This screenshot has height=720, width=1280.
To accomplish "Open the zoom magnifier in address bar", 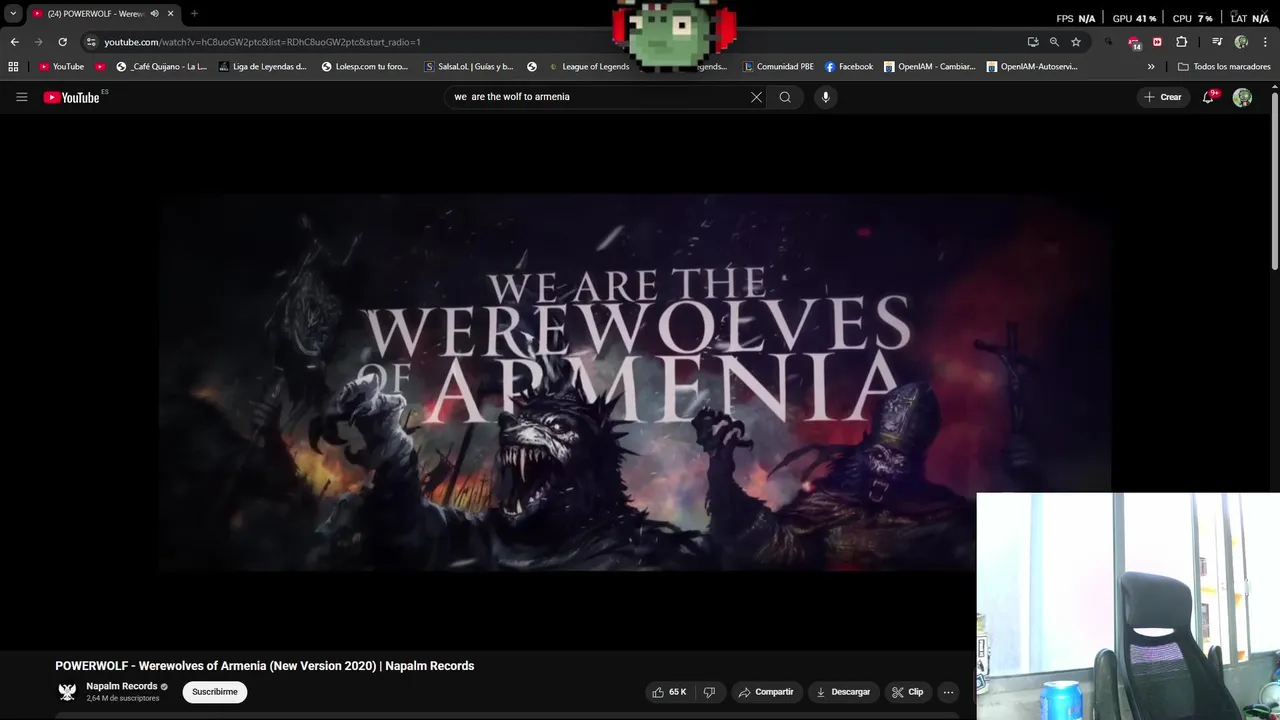I will click(x=1054, y=42).
